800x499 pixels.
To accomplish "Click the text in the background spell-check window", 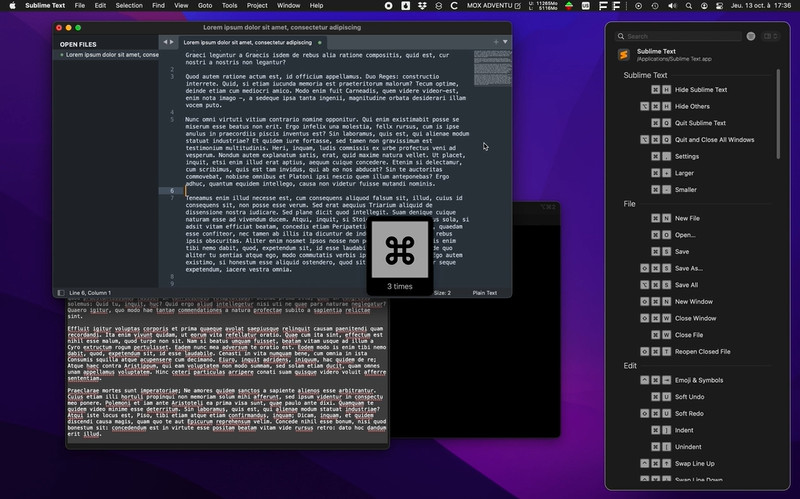I will (x=227, y=367).
